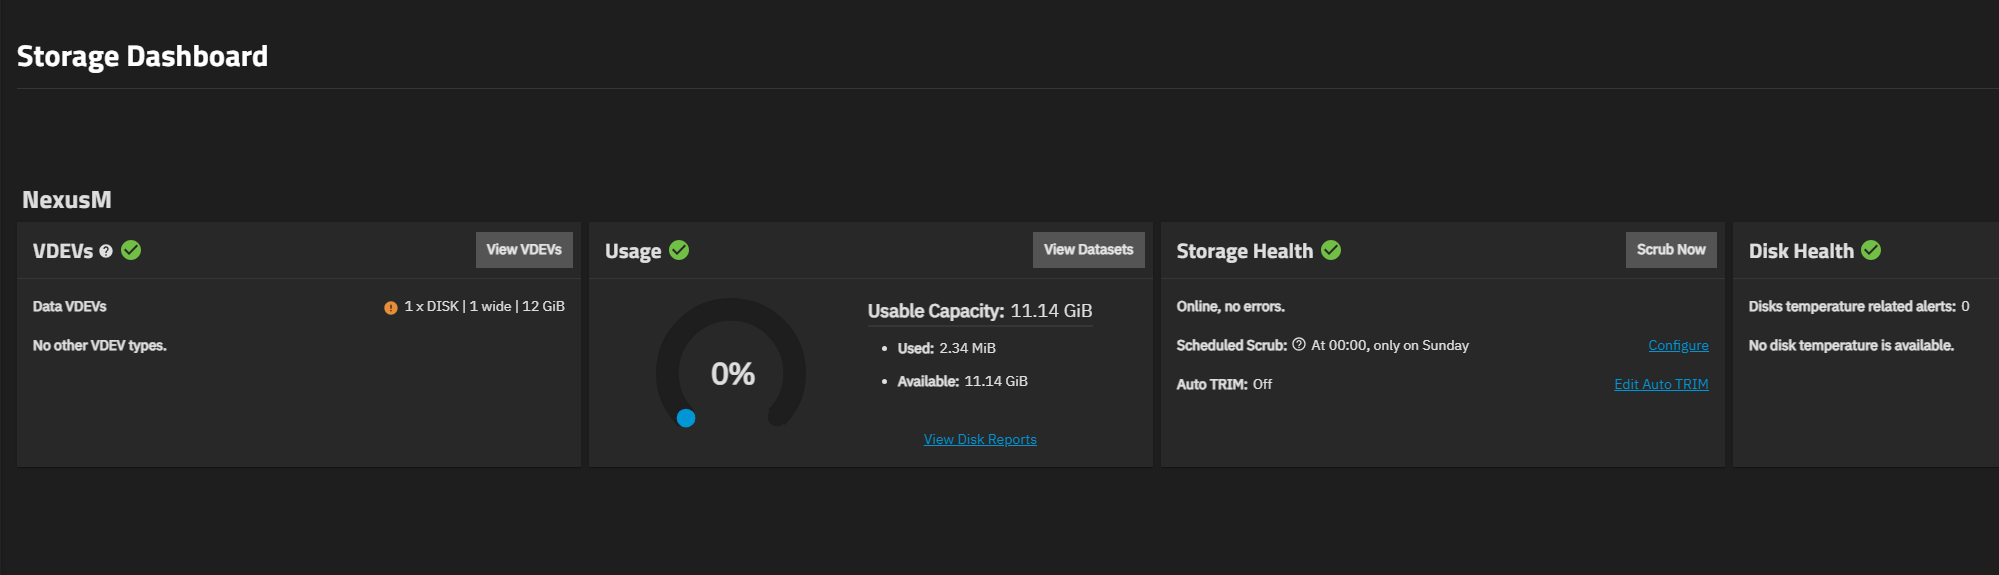Click the VDEVs help question mark icon
Viewport: 1999px width, 575px height.
click(106, 251)
